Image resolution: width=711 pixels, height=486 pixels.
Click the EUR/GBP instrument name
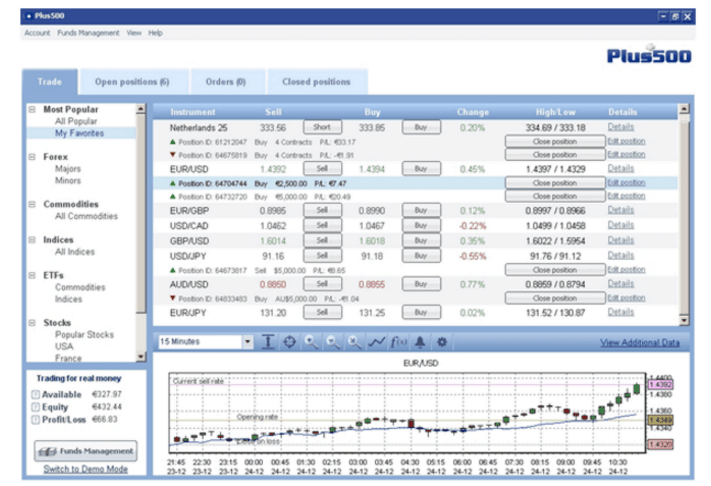point(188,211)
